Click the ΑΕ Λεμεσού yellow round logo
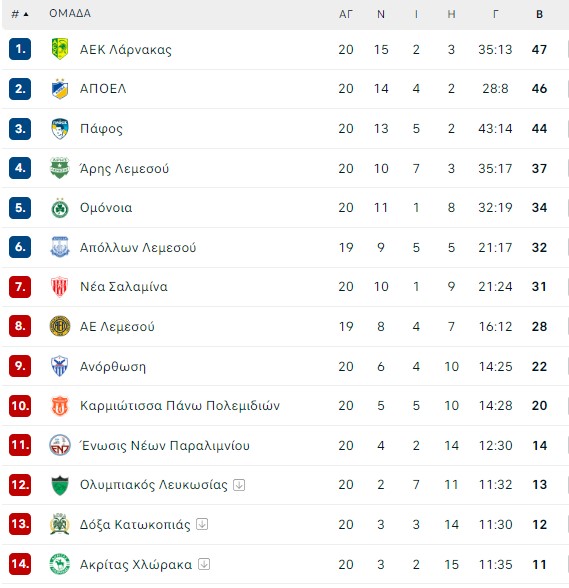Viewport: 569px width, 588px height. [x=60, y=326]
